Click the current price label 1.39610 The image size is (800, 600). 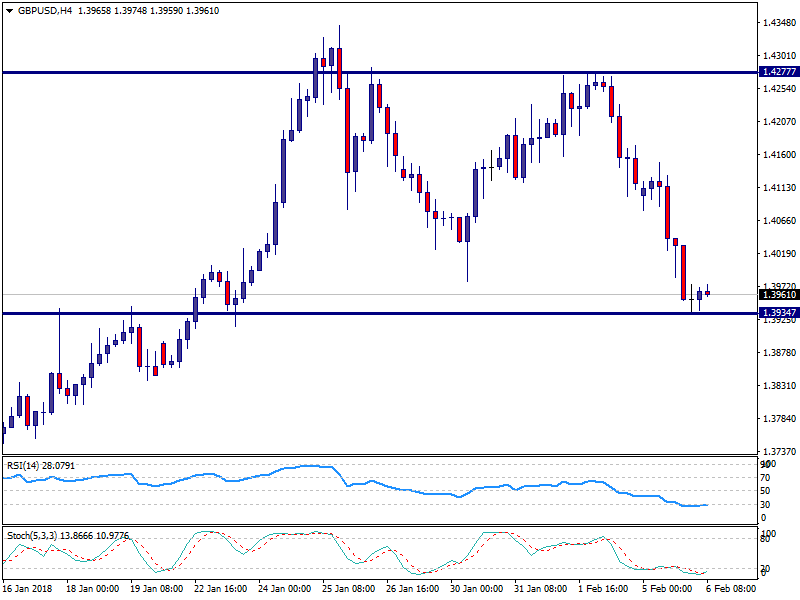[779, 294]
